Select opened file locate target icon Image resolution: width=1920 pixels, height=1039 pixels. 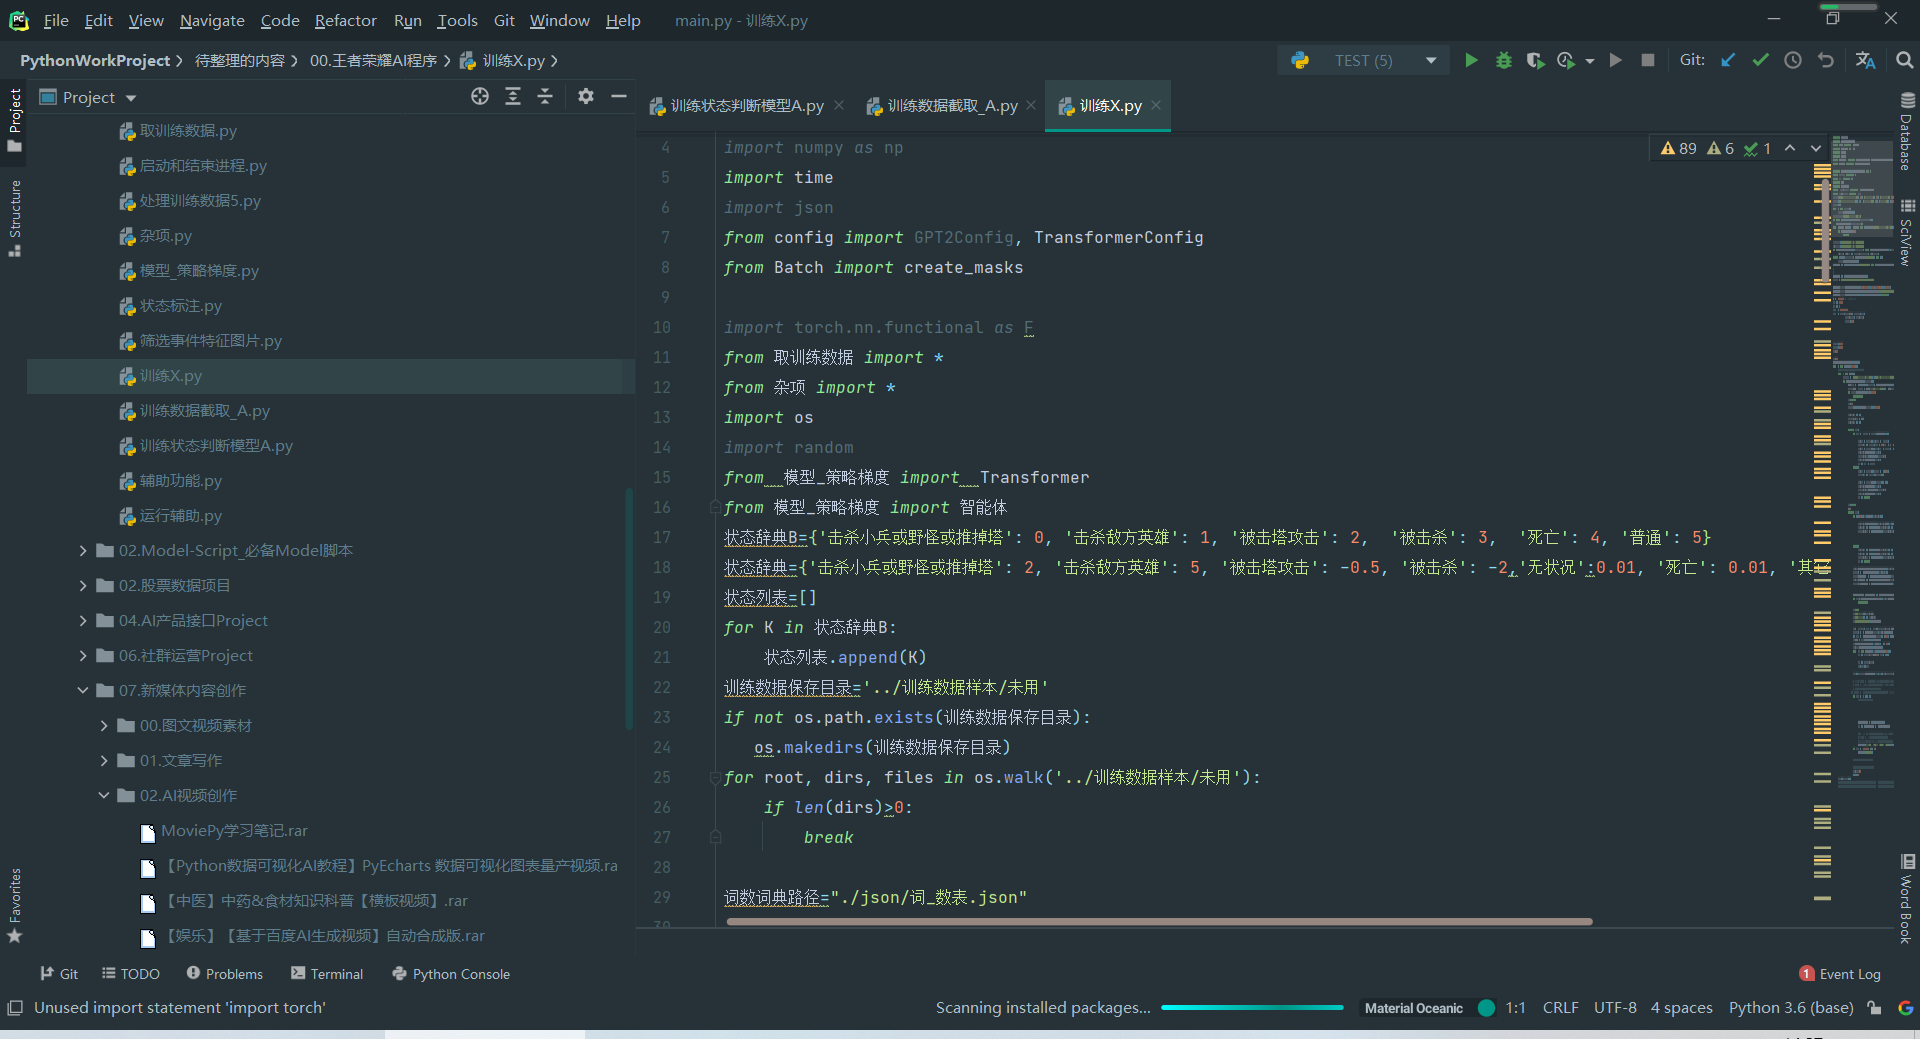tap(480, 96)
